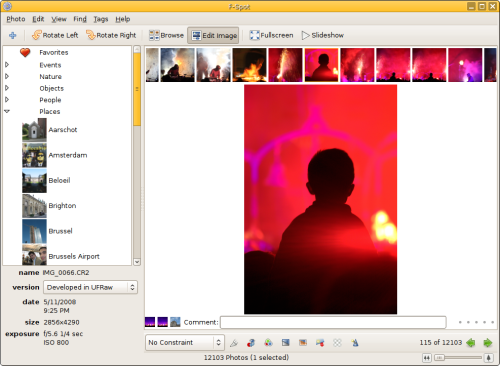Open the Tags menu
This screenshot has width=500, height=366.
(101, 19)
